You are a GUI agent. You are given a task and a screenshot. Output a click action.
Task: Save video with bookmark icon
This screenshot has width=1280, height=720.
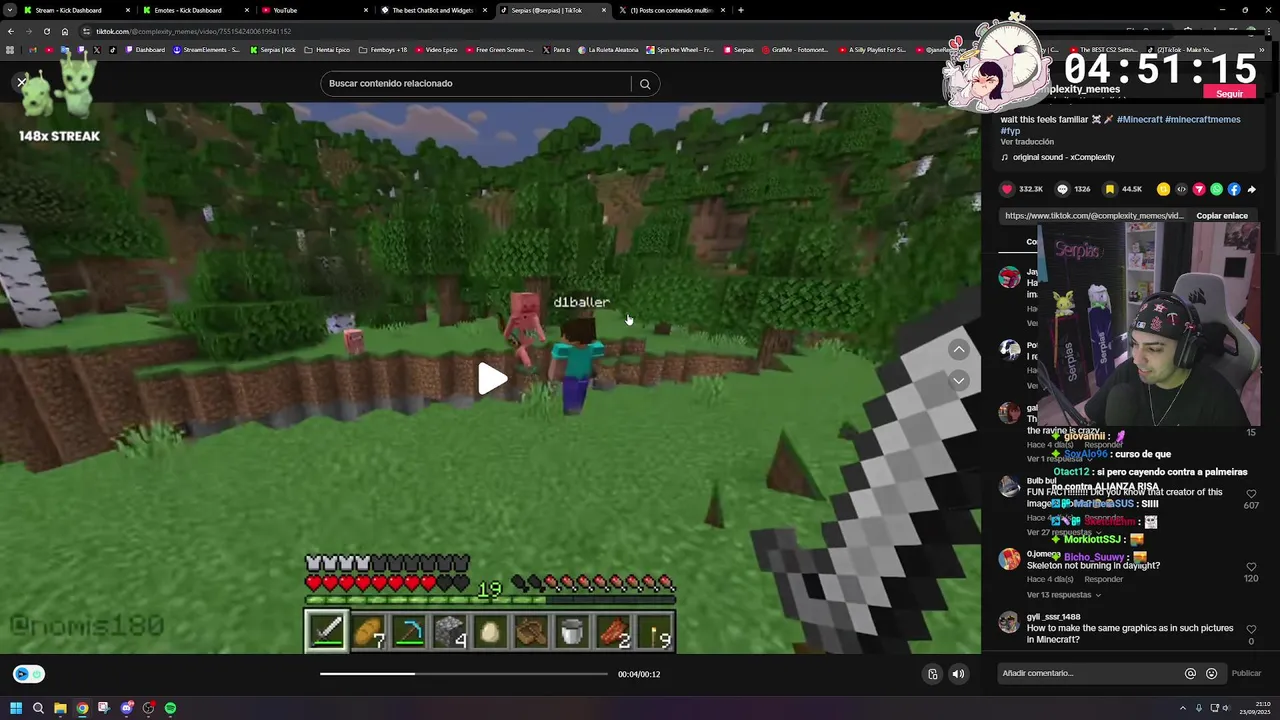tap(1109, 189)
